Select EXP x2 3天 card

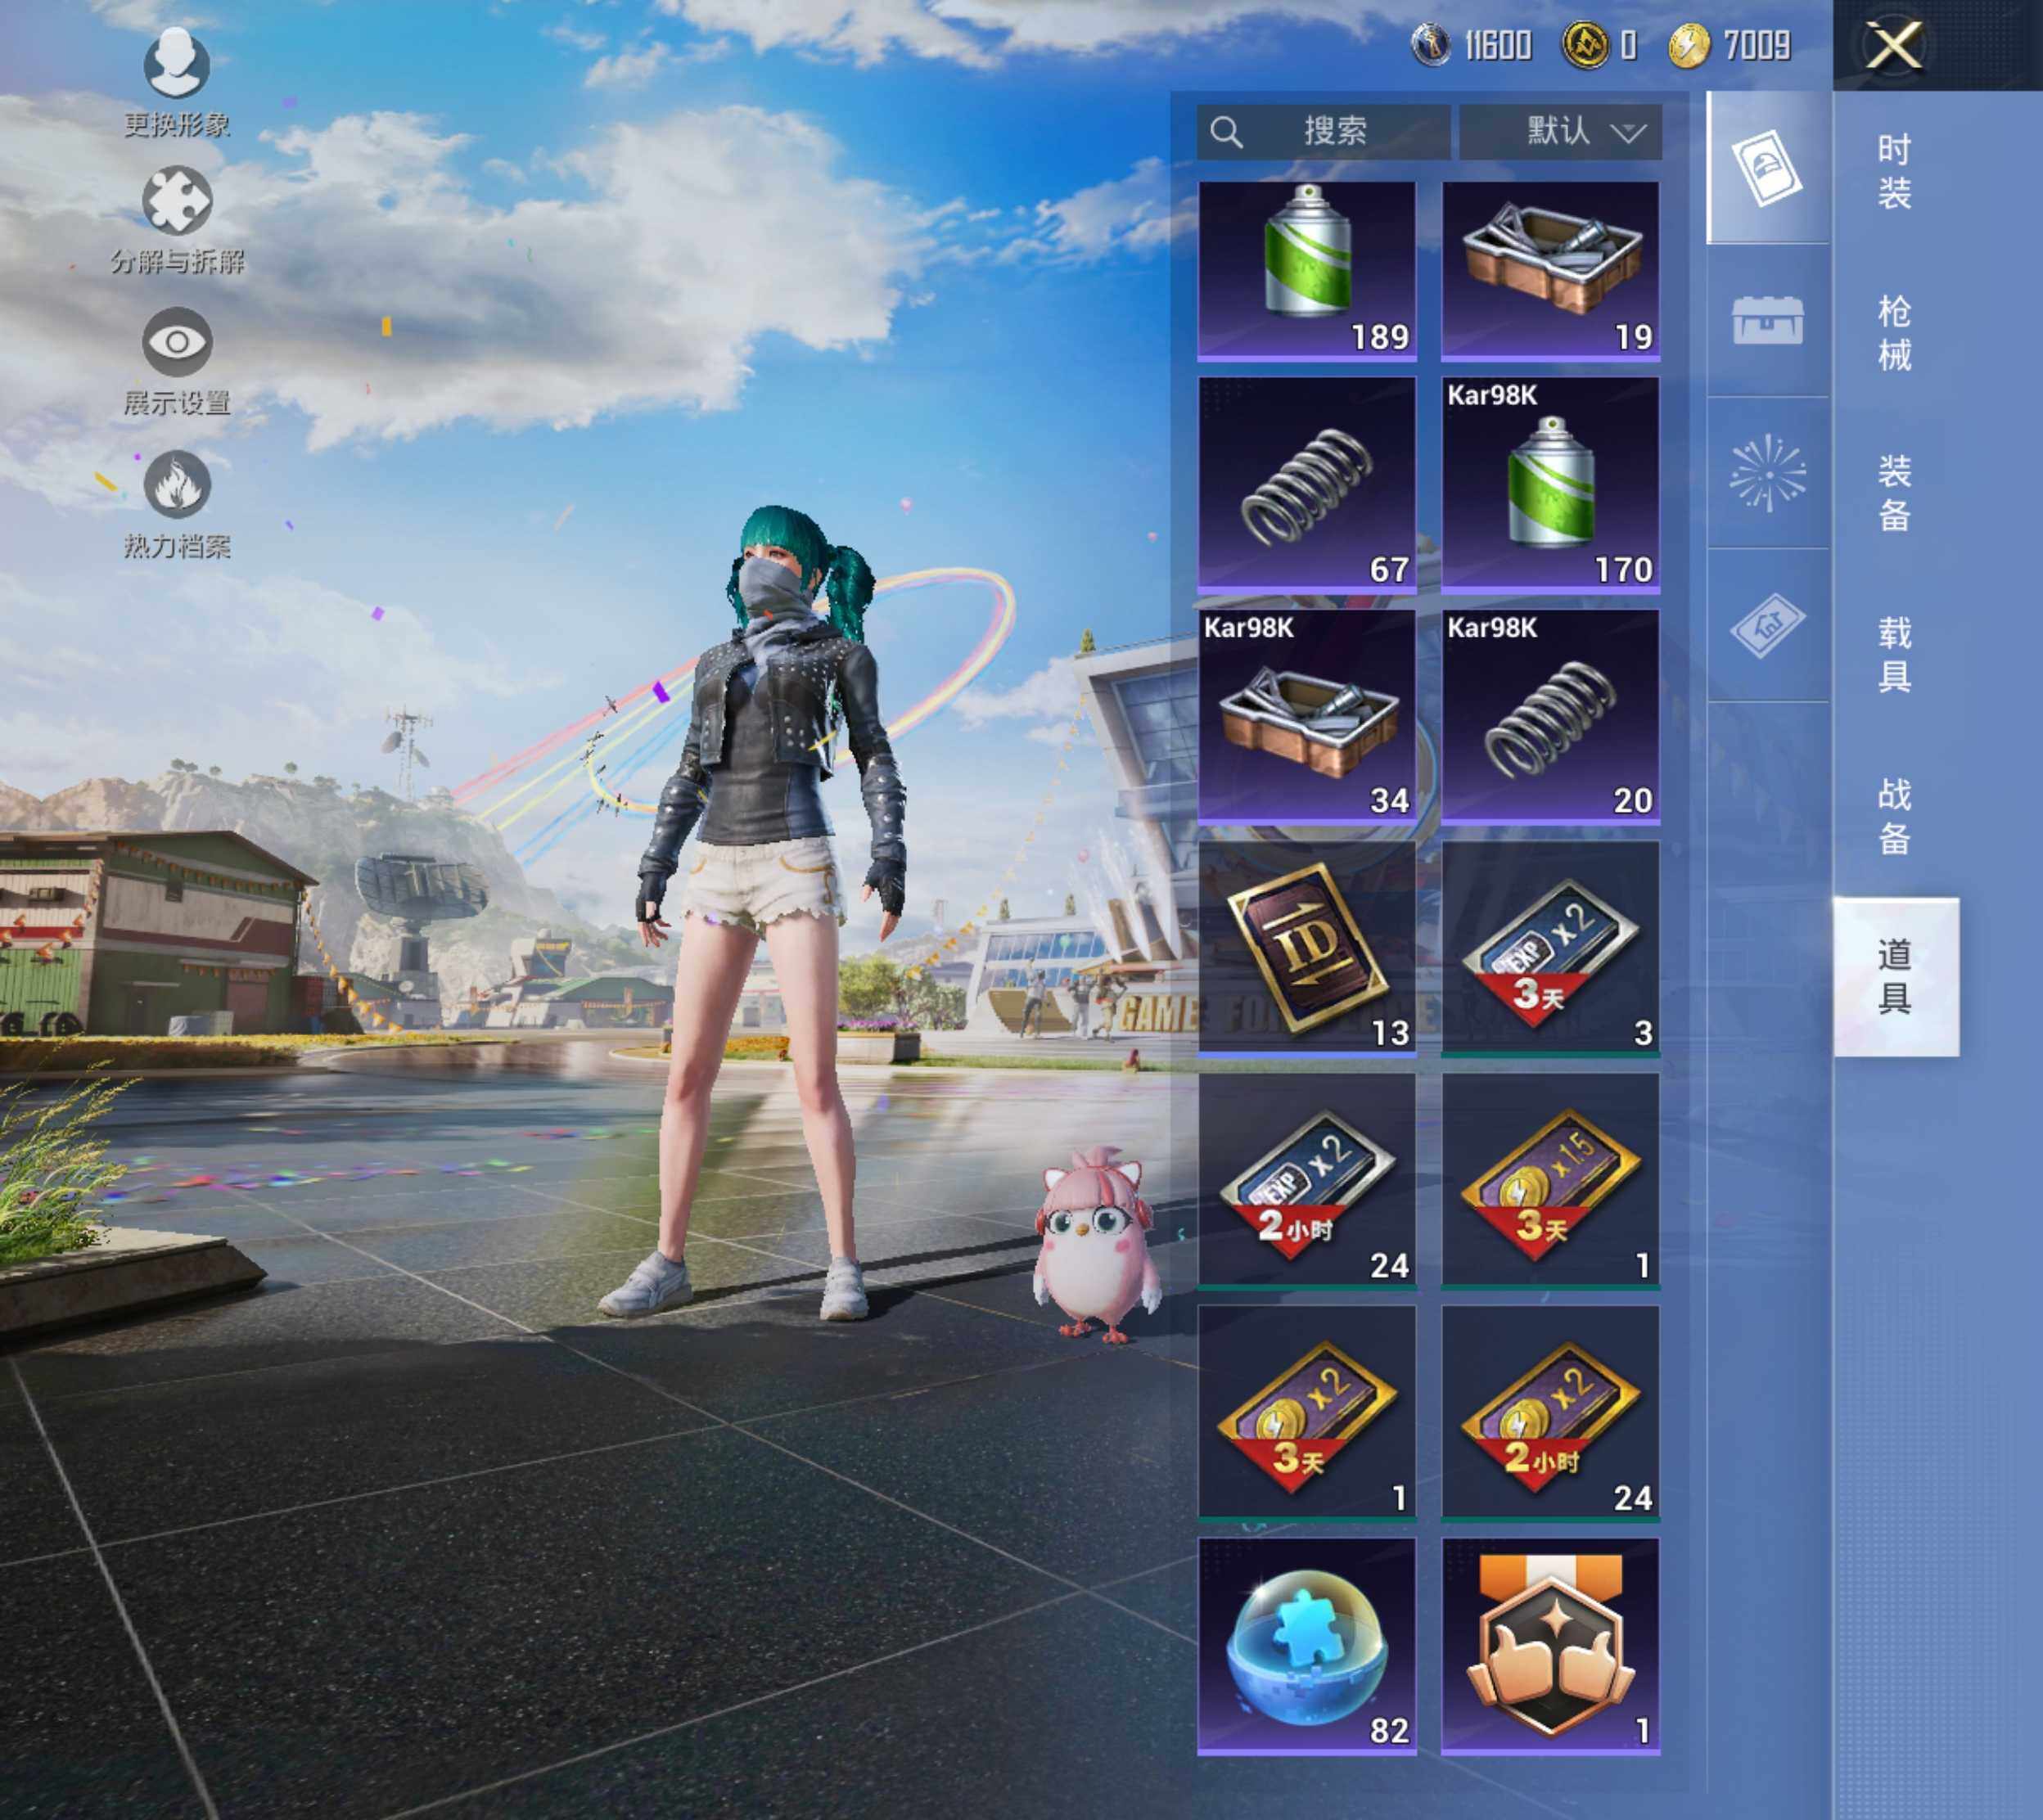1550,949
